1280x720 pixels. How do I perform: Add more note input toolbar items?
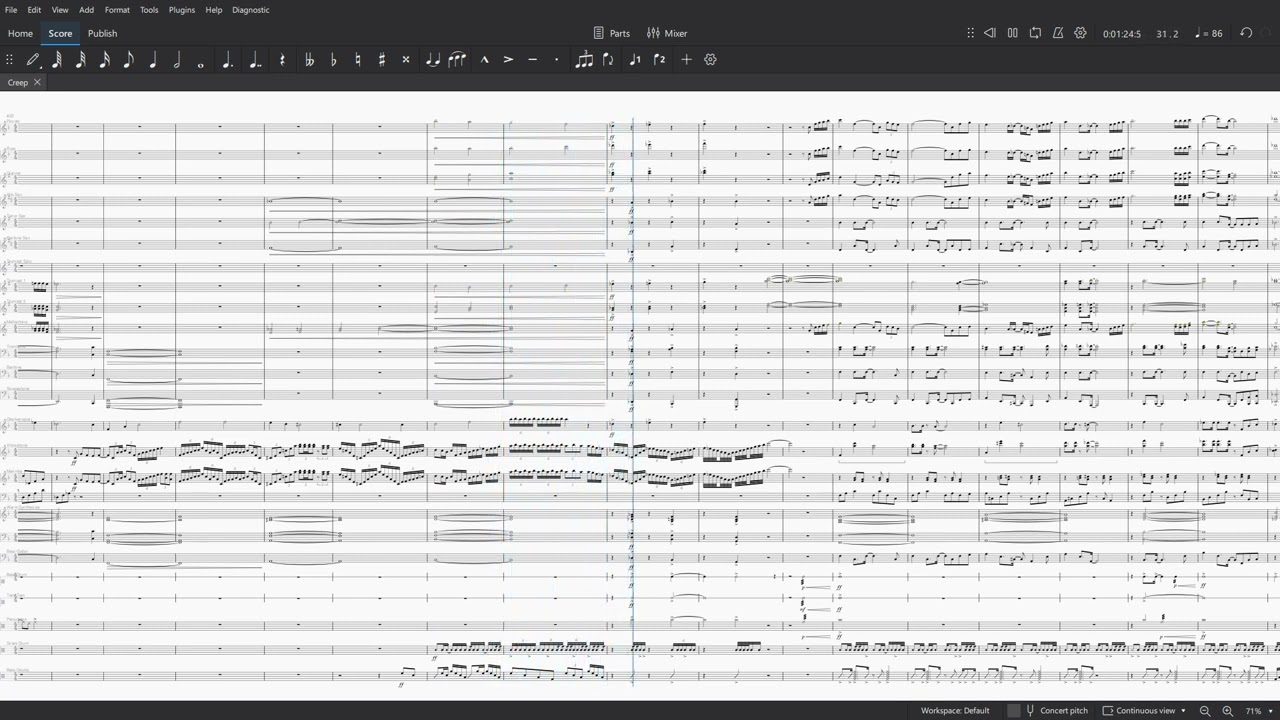686,60
